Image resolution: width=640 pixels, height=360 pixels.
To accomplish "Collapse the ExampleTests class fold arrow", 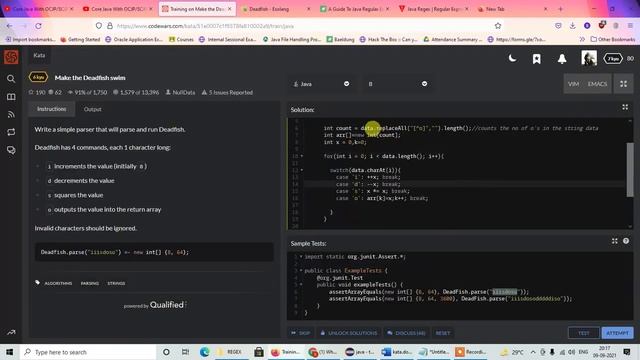I will click(x=301, y=270).
